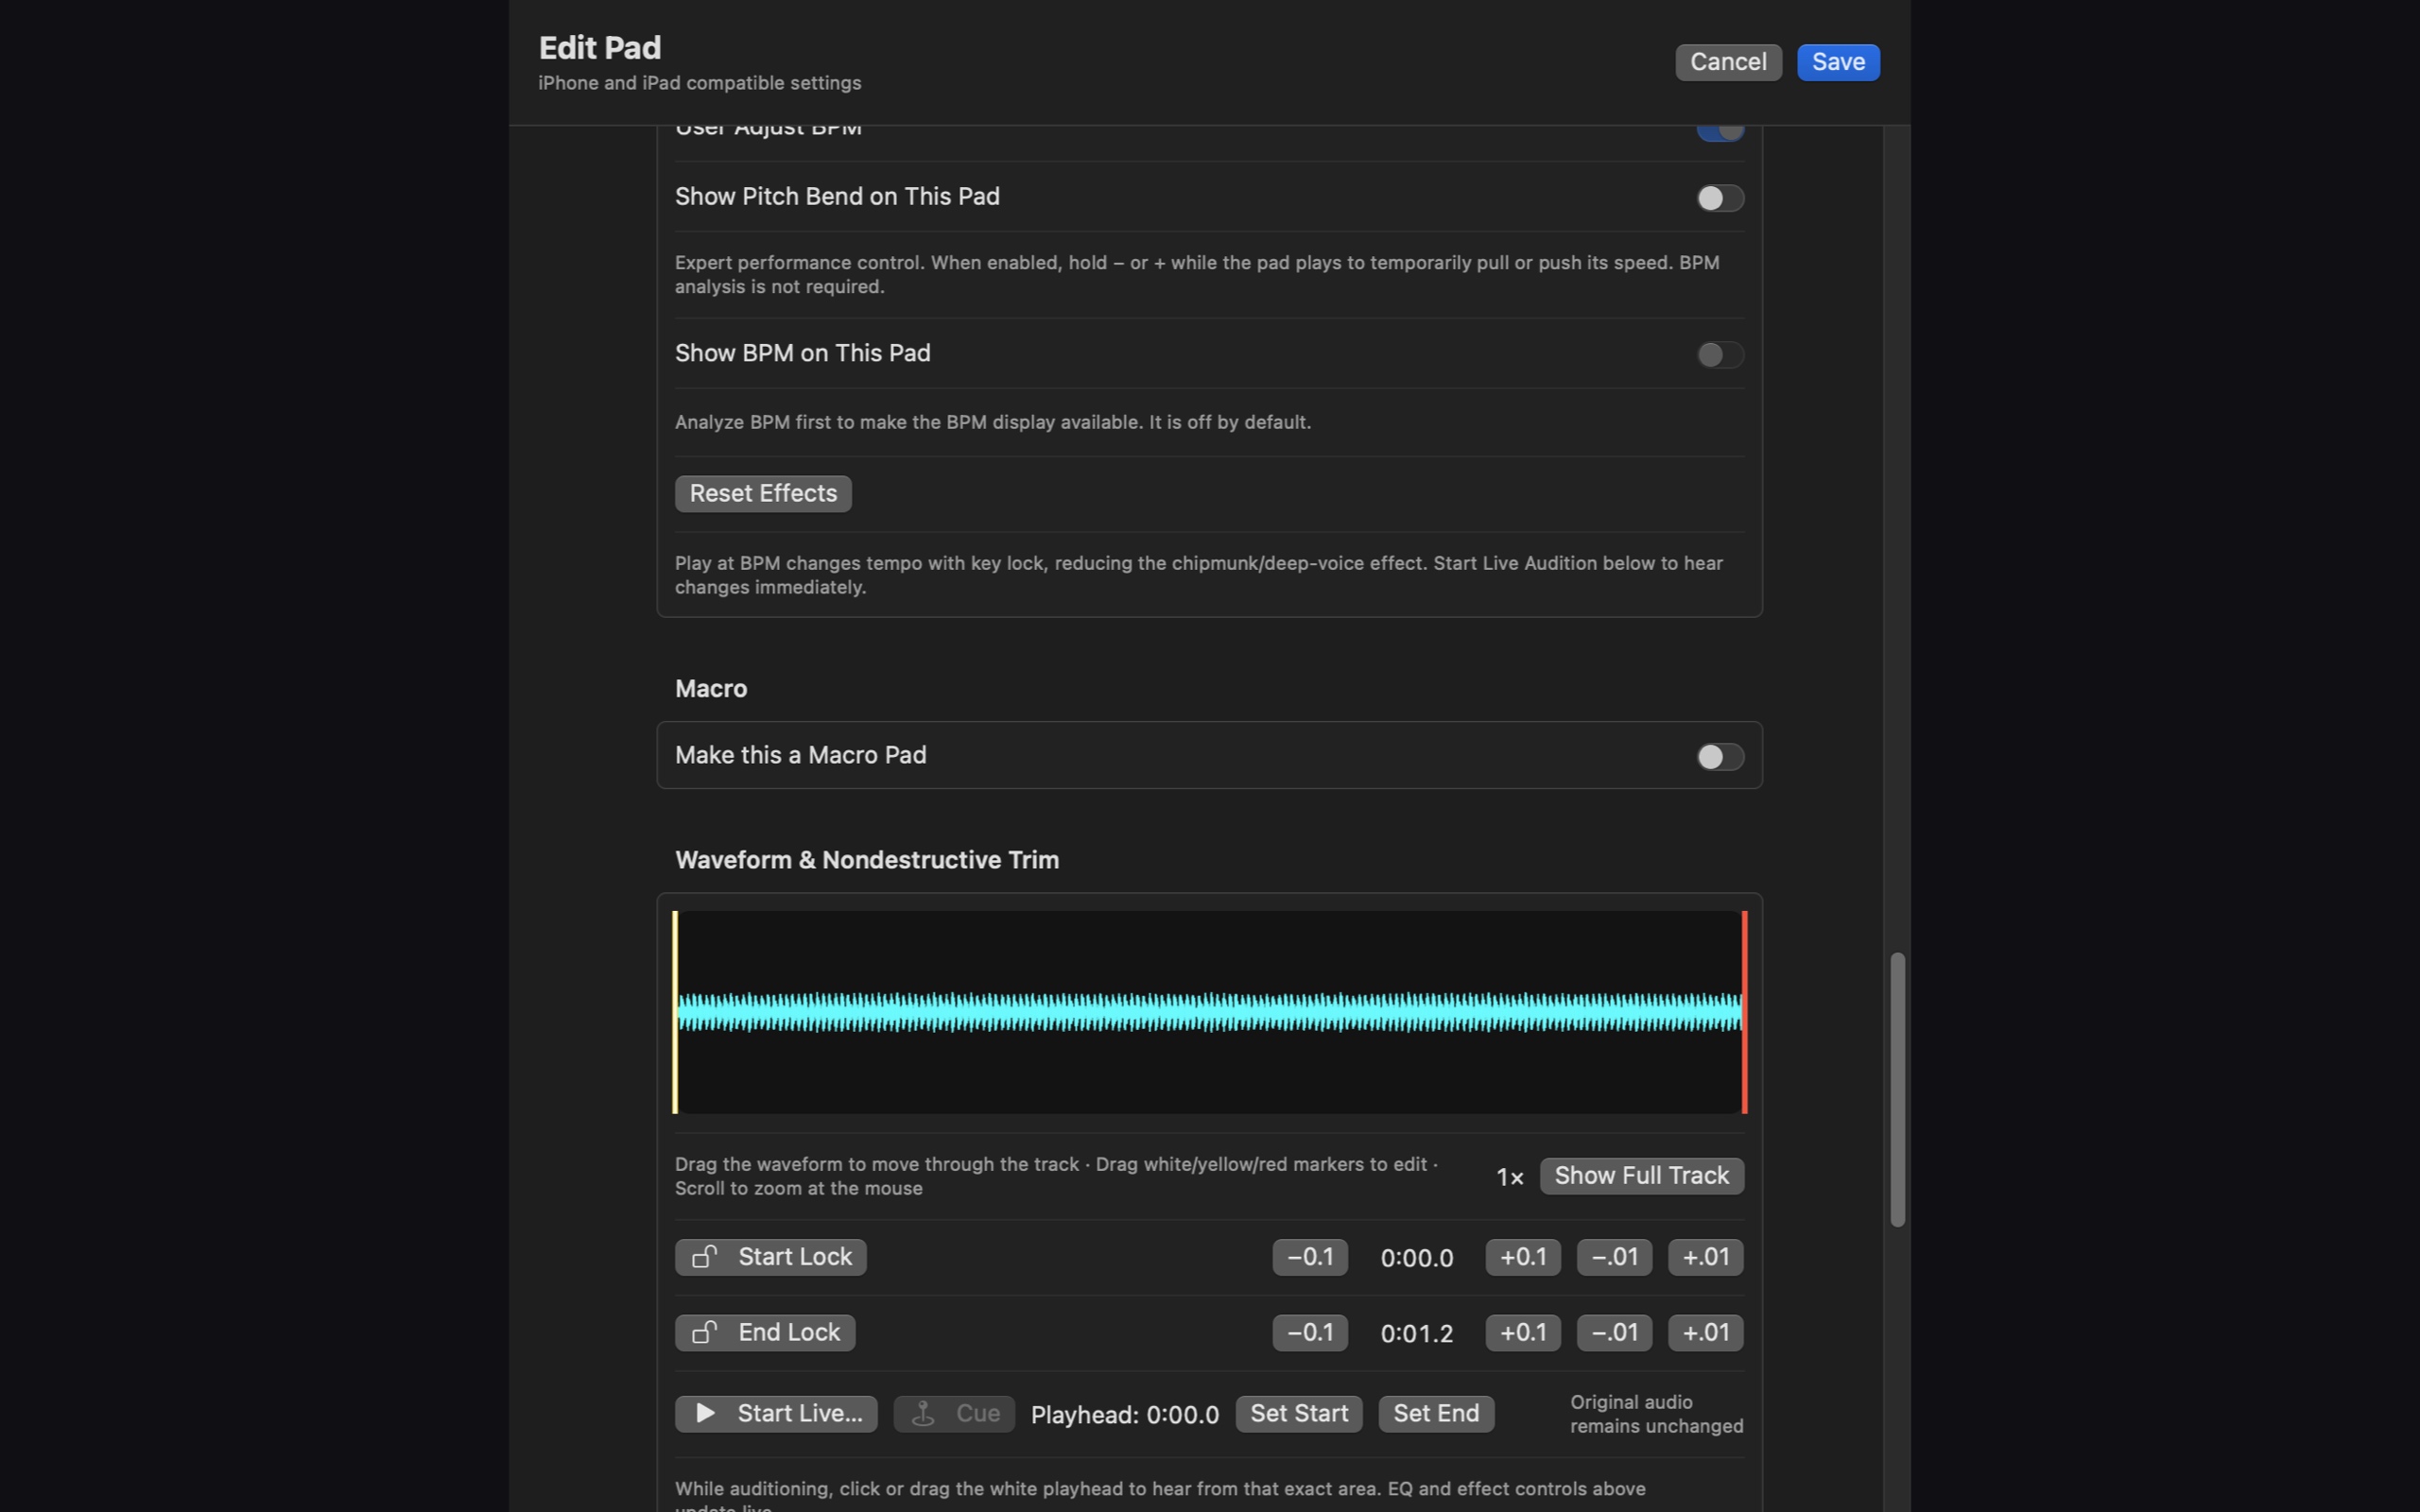Viewport: 2420px width, 1512px height.
Task: Click the end time value 0:01.2
Action: [1416, 1333]
